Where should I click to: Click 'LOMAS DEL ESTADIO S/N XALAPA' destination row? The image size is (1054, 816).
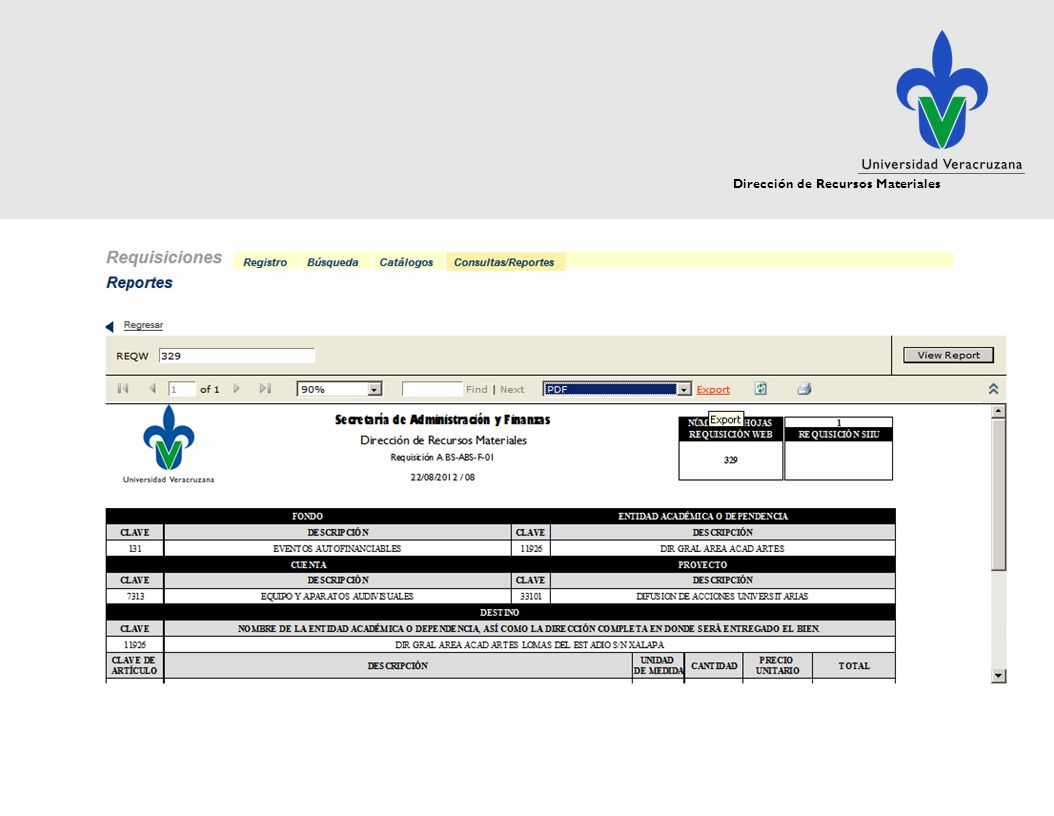(529, 645)
